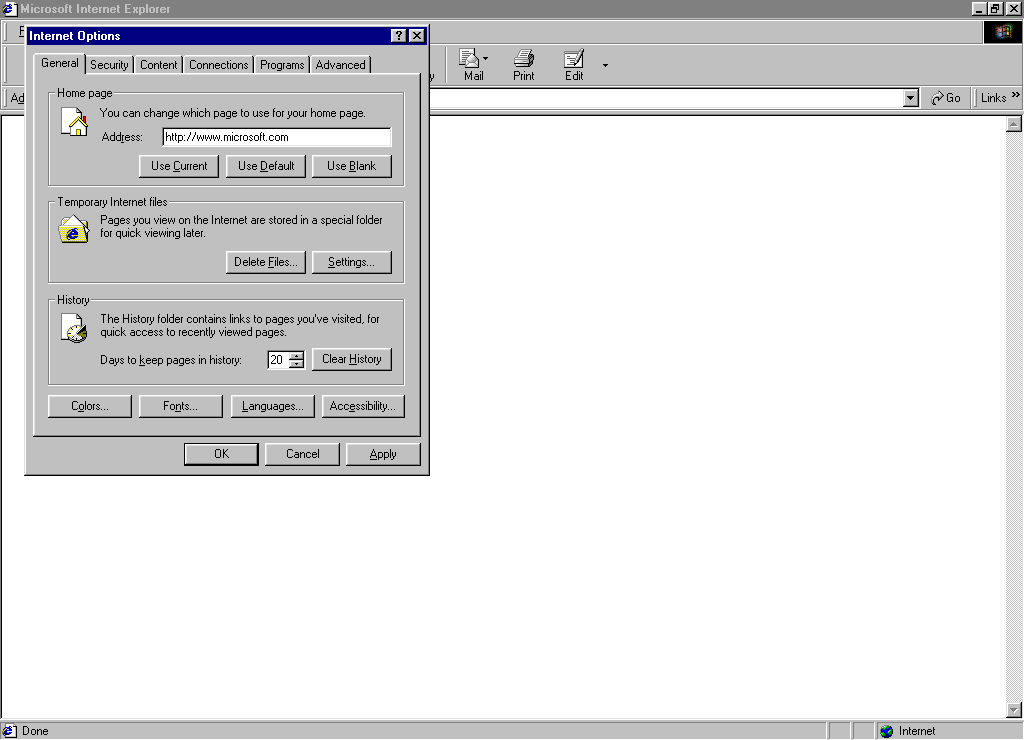This screenshot has height=740, width=1024.
Task: Click the Internet zone label in status bar
Action: 916,732
